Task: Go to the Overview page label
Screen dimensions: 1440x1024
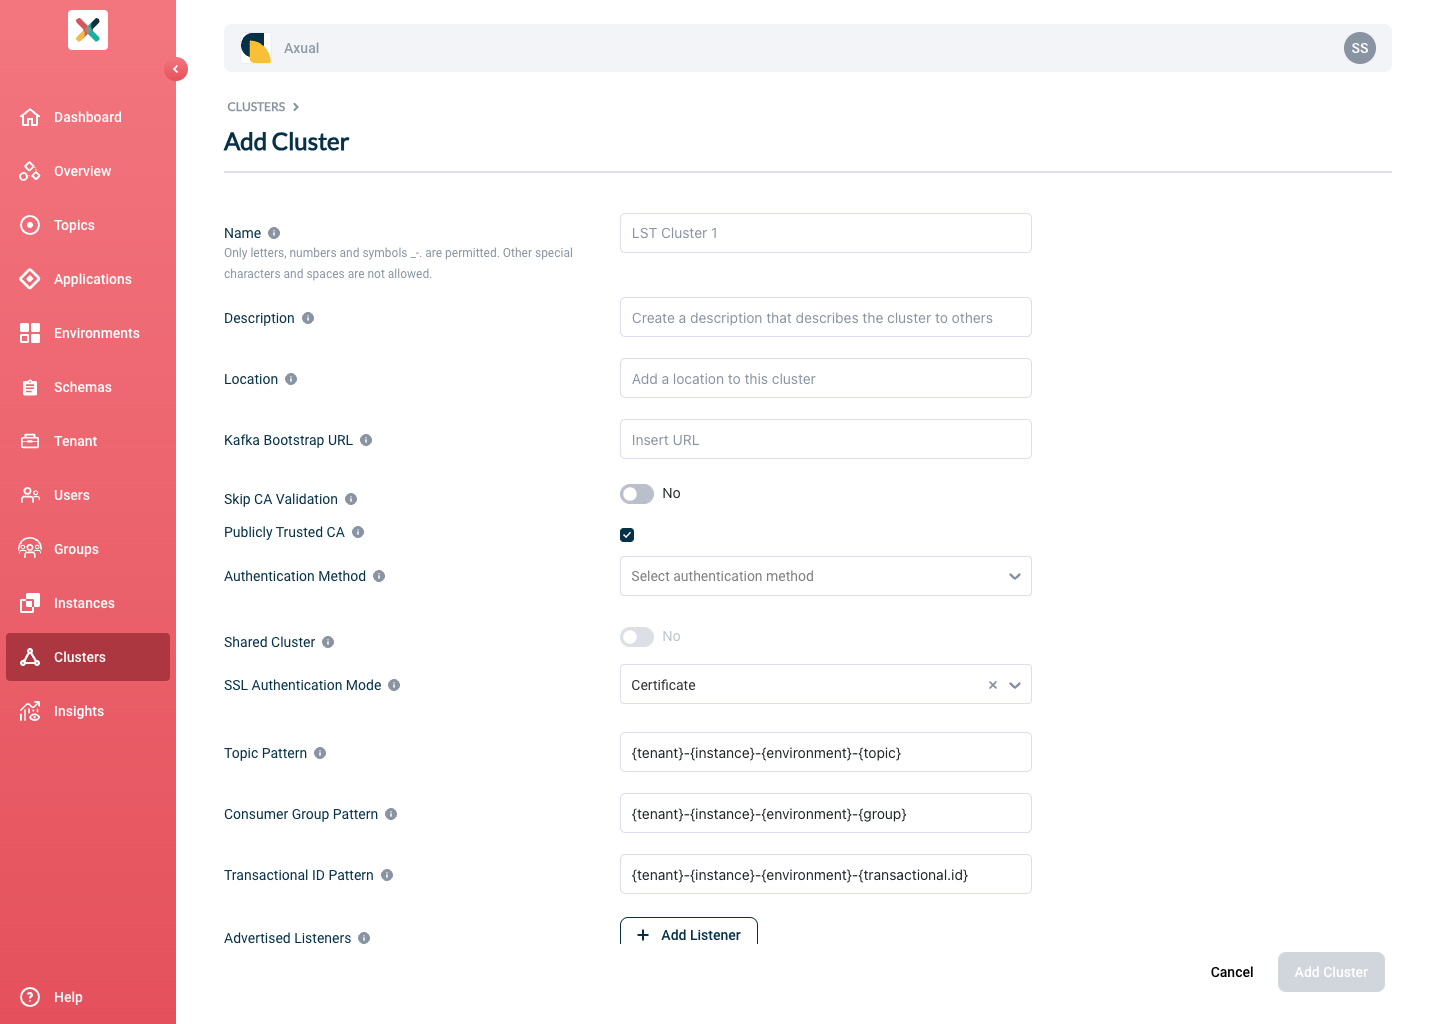Action: pos(83,171)
